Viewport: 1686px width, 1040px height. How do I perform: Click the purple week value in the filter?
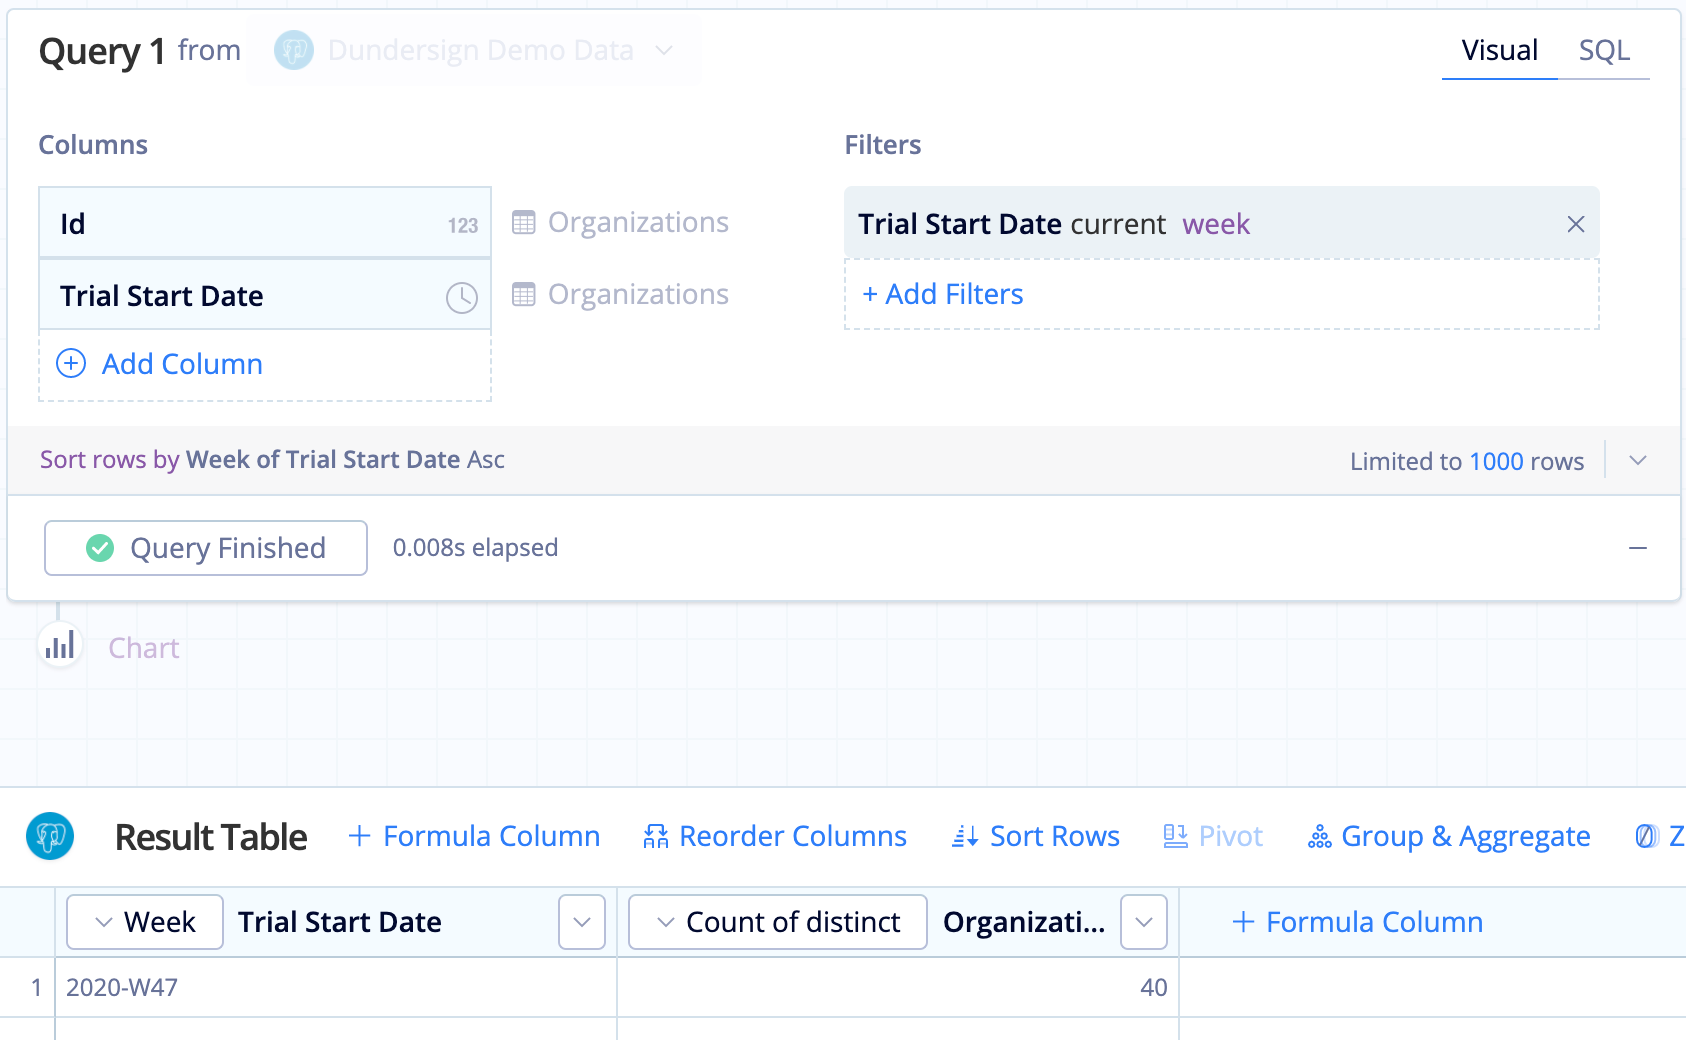tap(1216, 224)
